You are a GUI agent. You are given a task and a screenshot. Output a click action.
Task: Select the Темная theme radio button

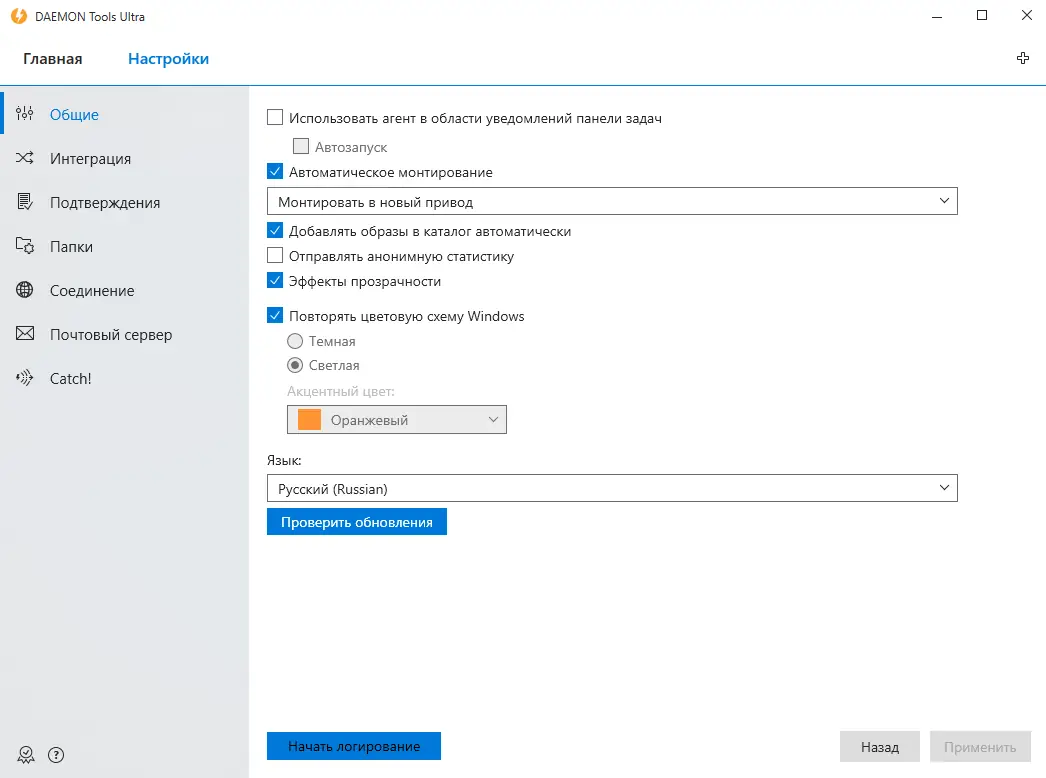[295, 341]
